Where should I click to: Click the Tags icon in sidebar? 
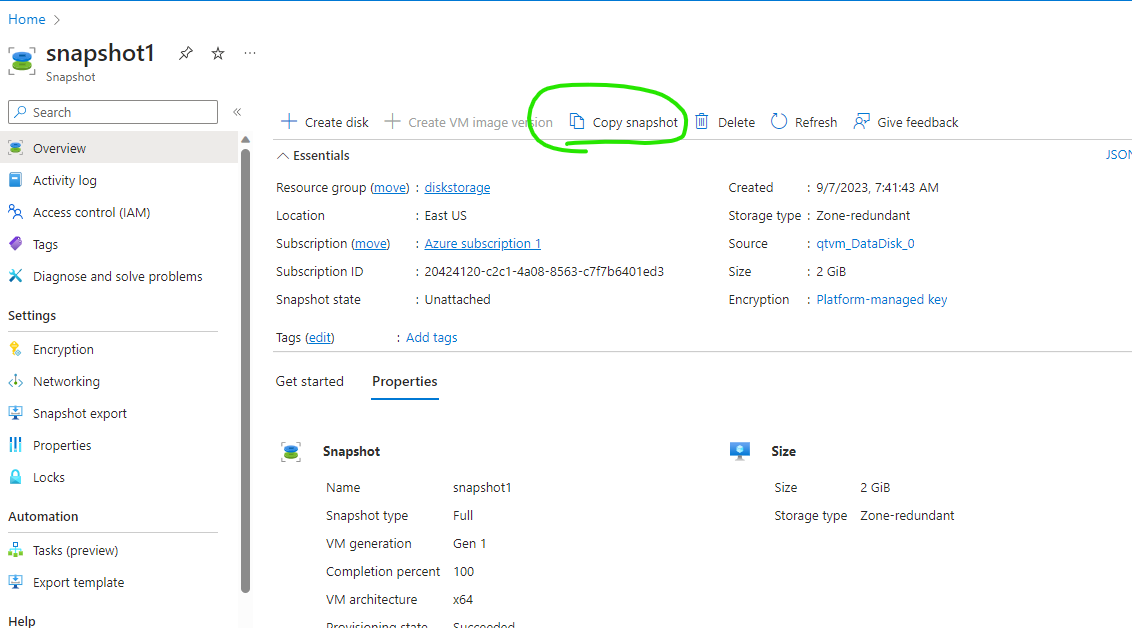click(15, 244)
